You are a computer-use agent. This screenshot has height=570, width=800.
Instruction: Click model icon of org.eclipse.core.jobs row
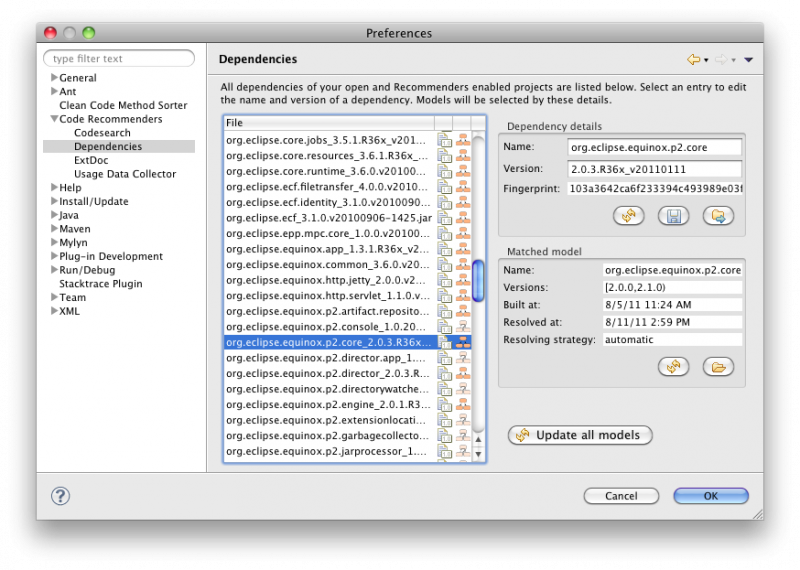[463, 140]
